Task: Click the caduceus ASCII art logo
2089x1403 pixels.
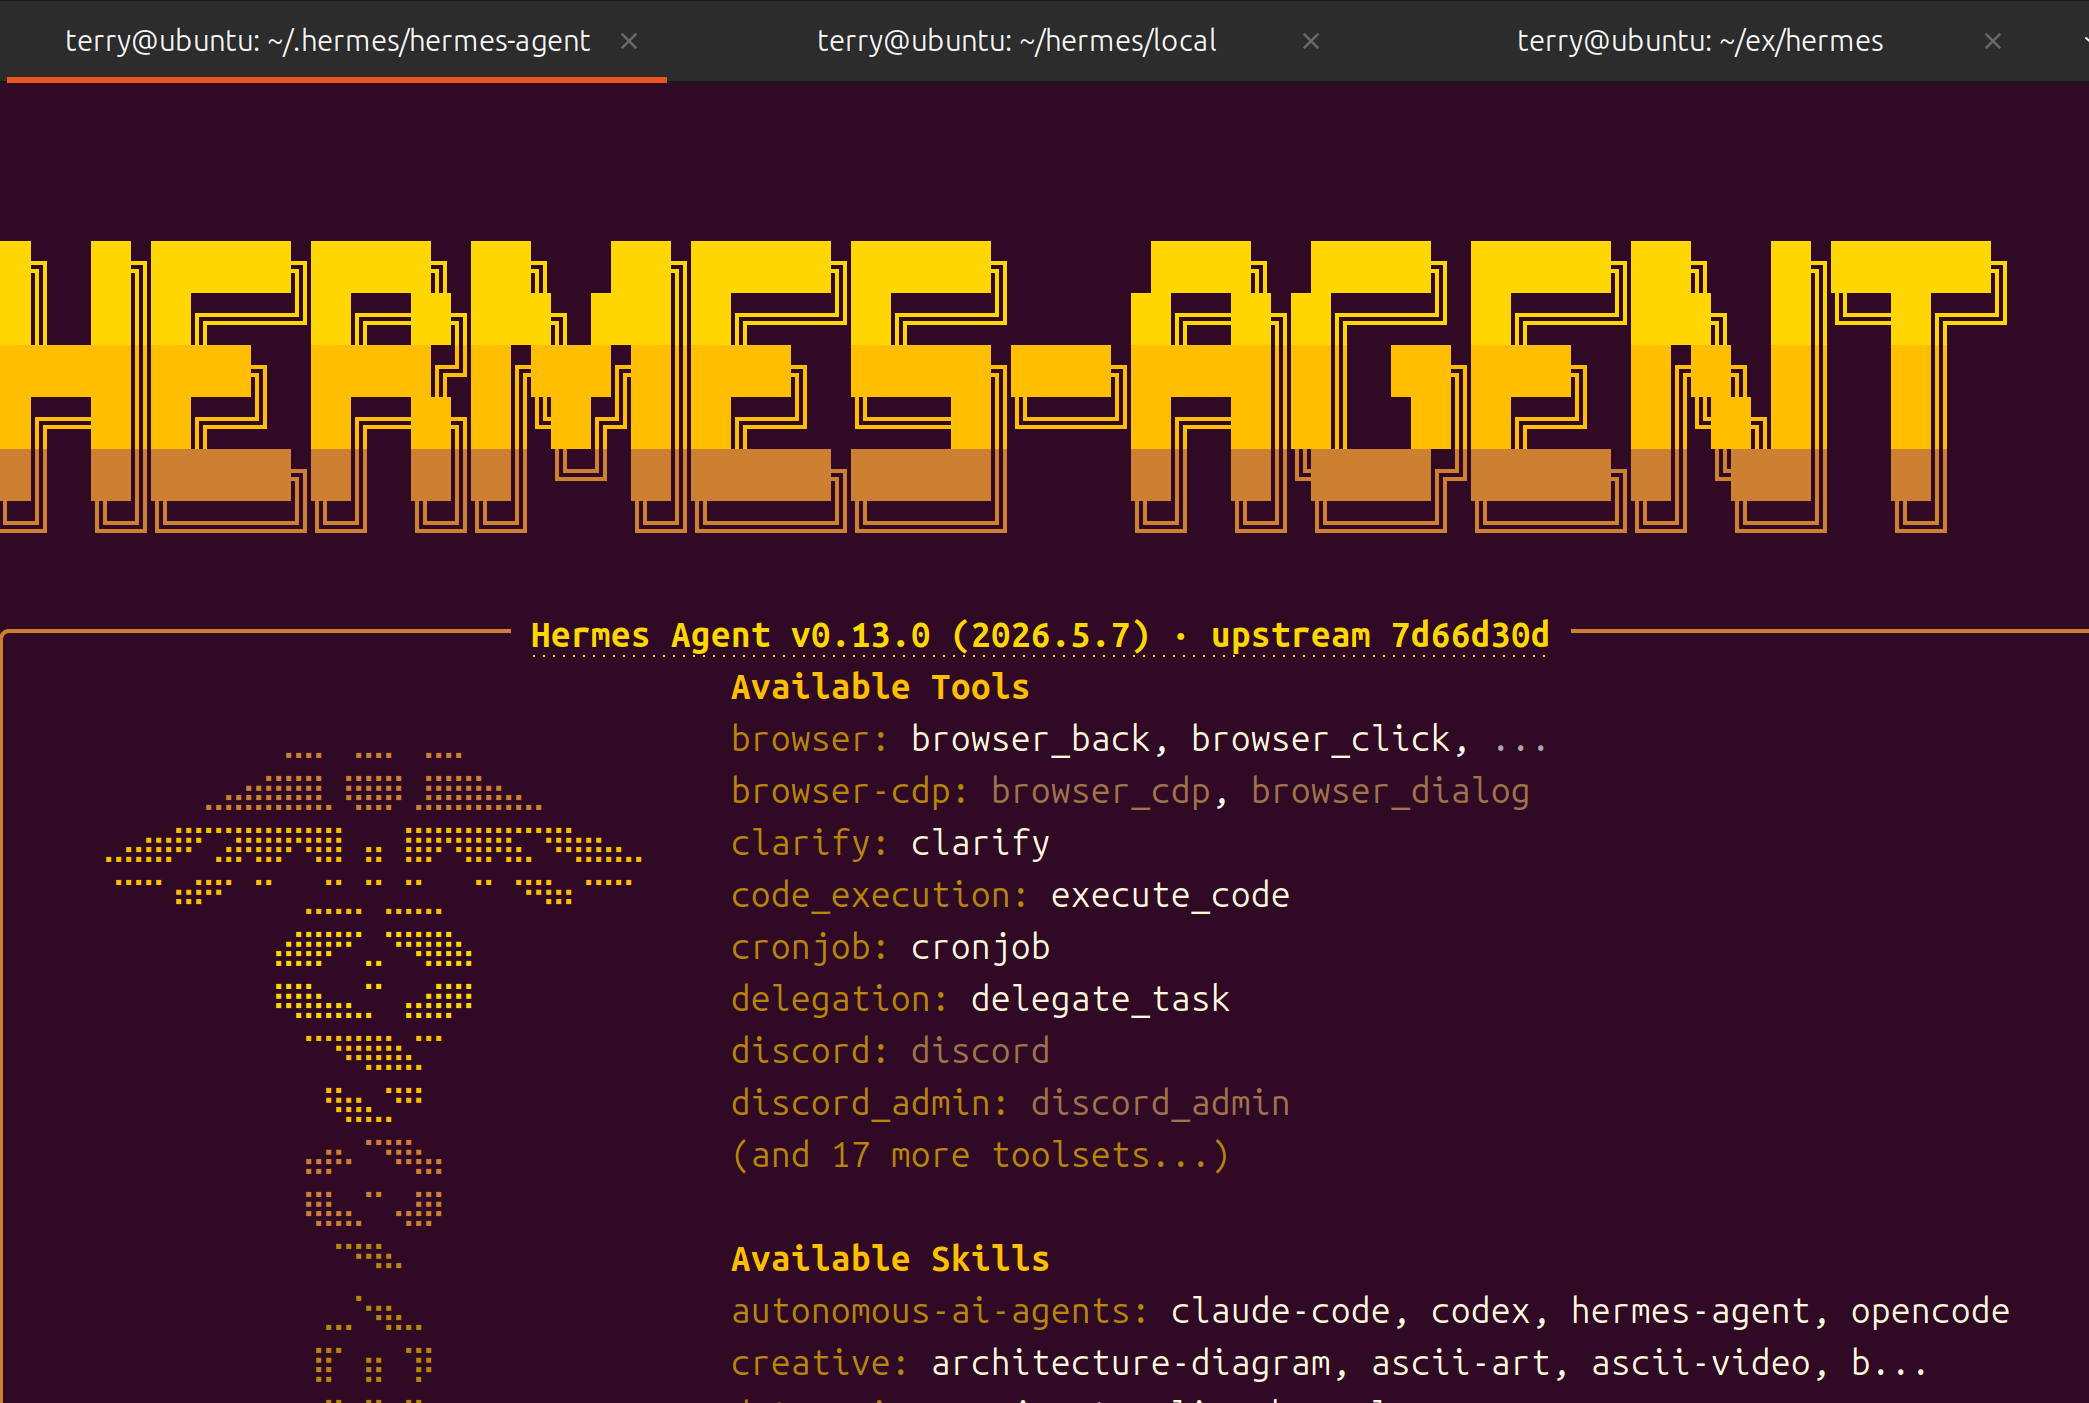Action: click(374, 1075)
